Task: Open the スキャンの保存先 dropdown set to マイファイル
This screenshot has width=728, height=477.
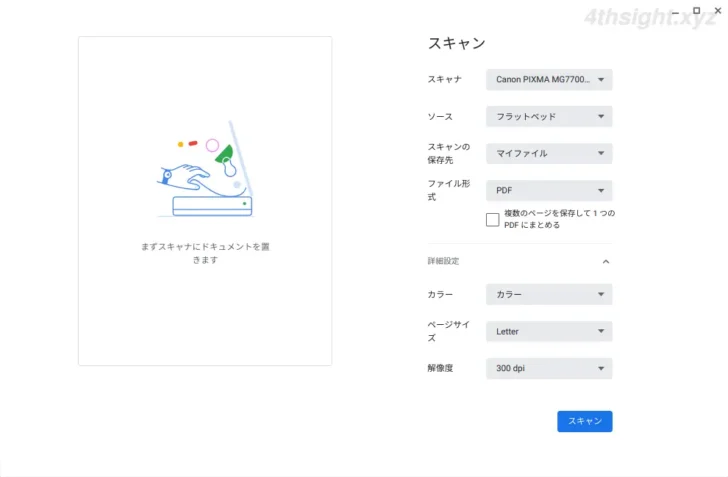Action: (x=549, y=153)
